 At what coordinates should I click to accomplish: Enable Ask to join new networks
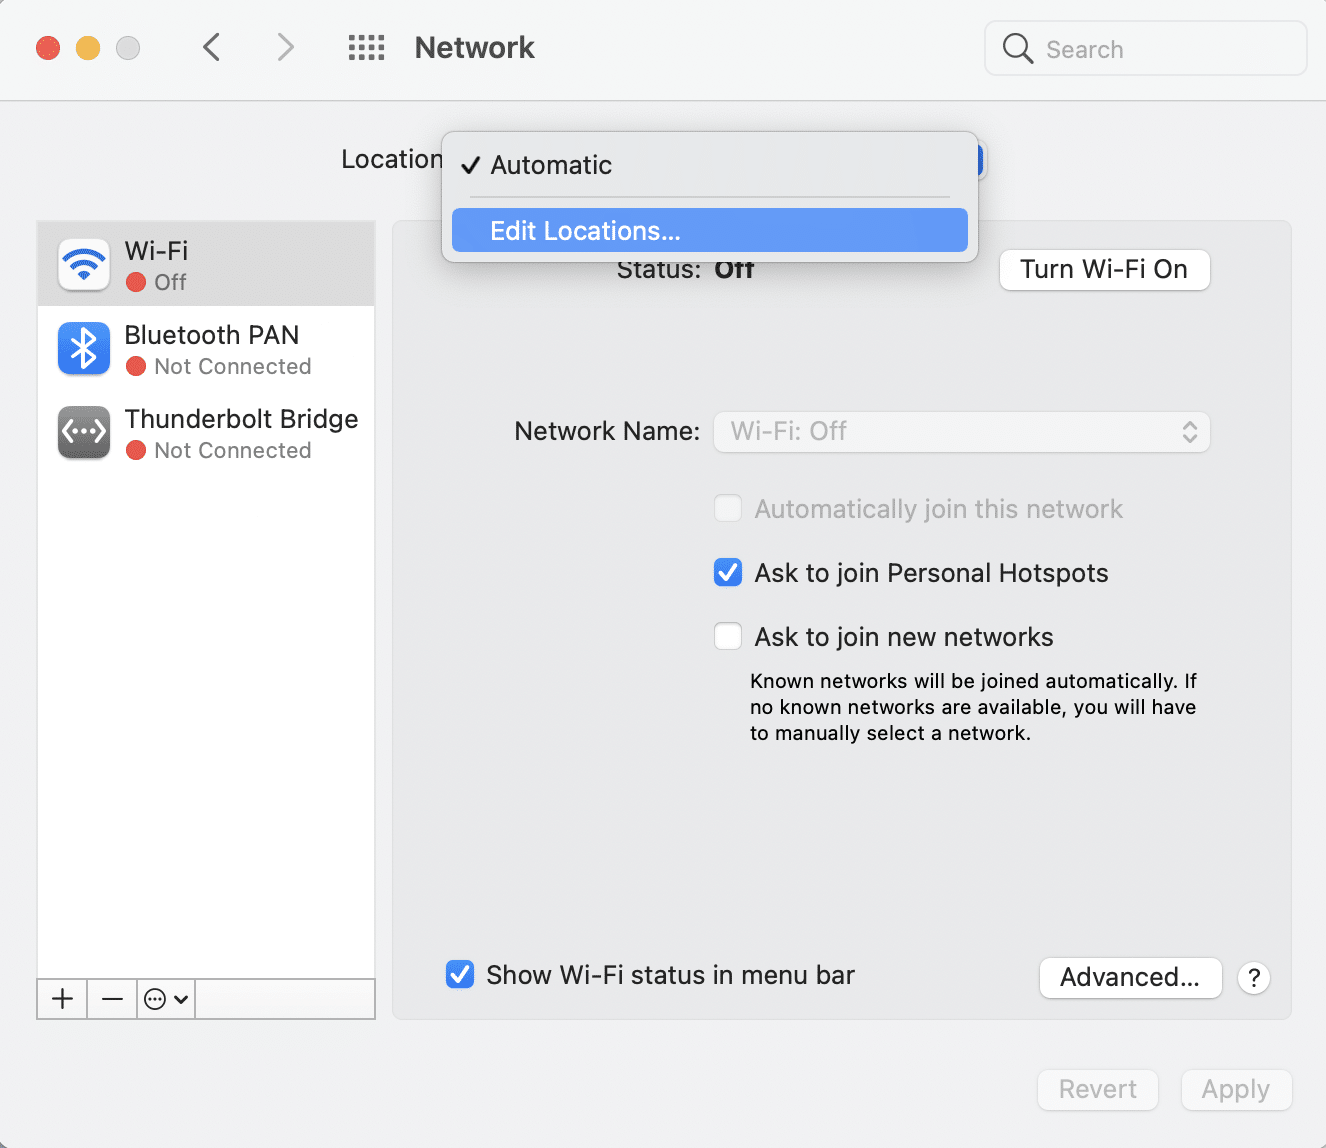click(x=728, y=636)
